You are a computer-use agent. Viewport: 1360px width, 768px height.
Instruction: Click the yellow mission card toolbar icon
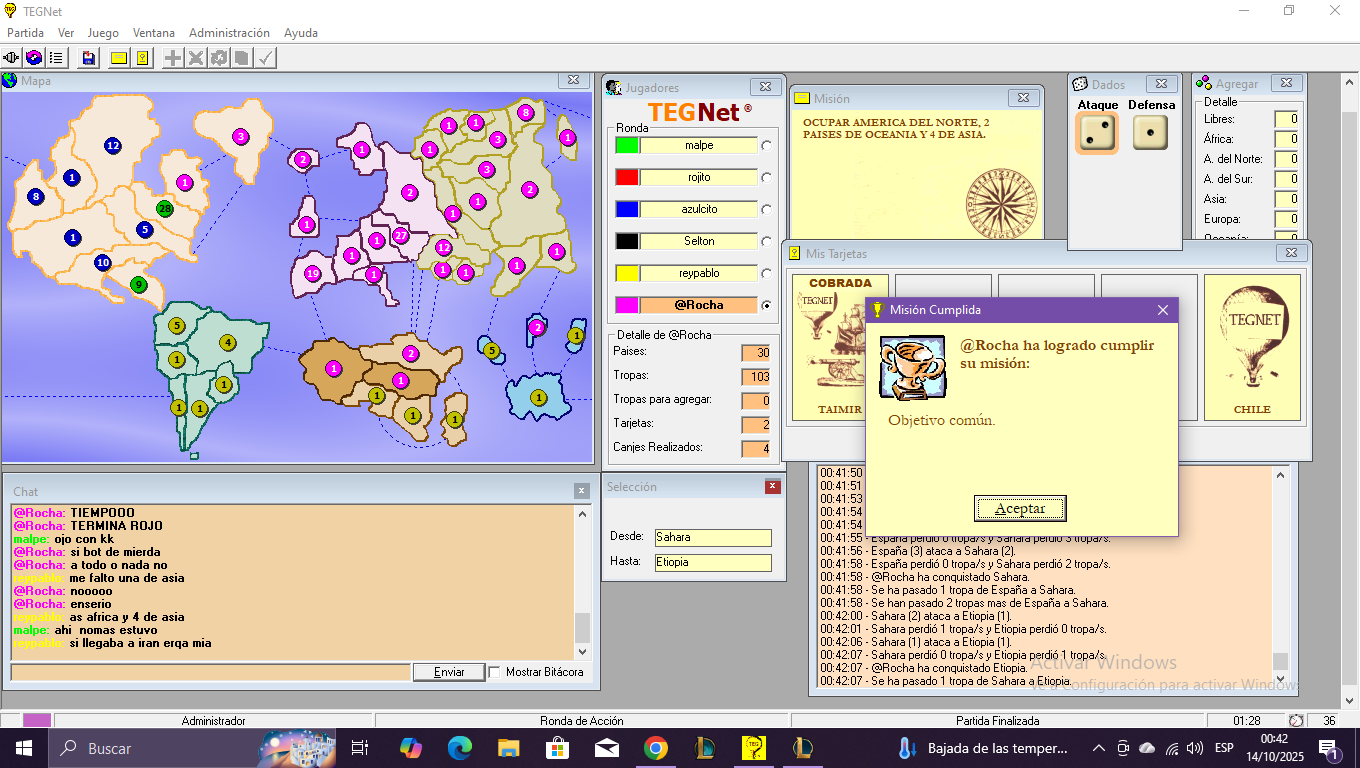(119, 58)
